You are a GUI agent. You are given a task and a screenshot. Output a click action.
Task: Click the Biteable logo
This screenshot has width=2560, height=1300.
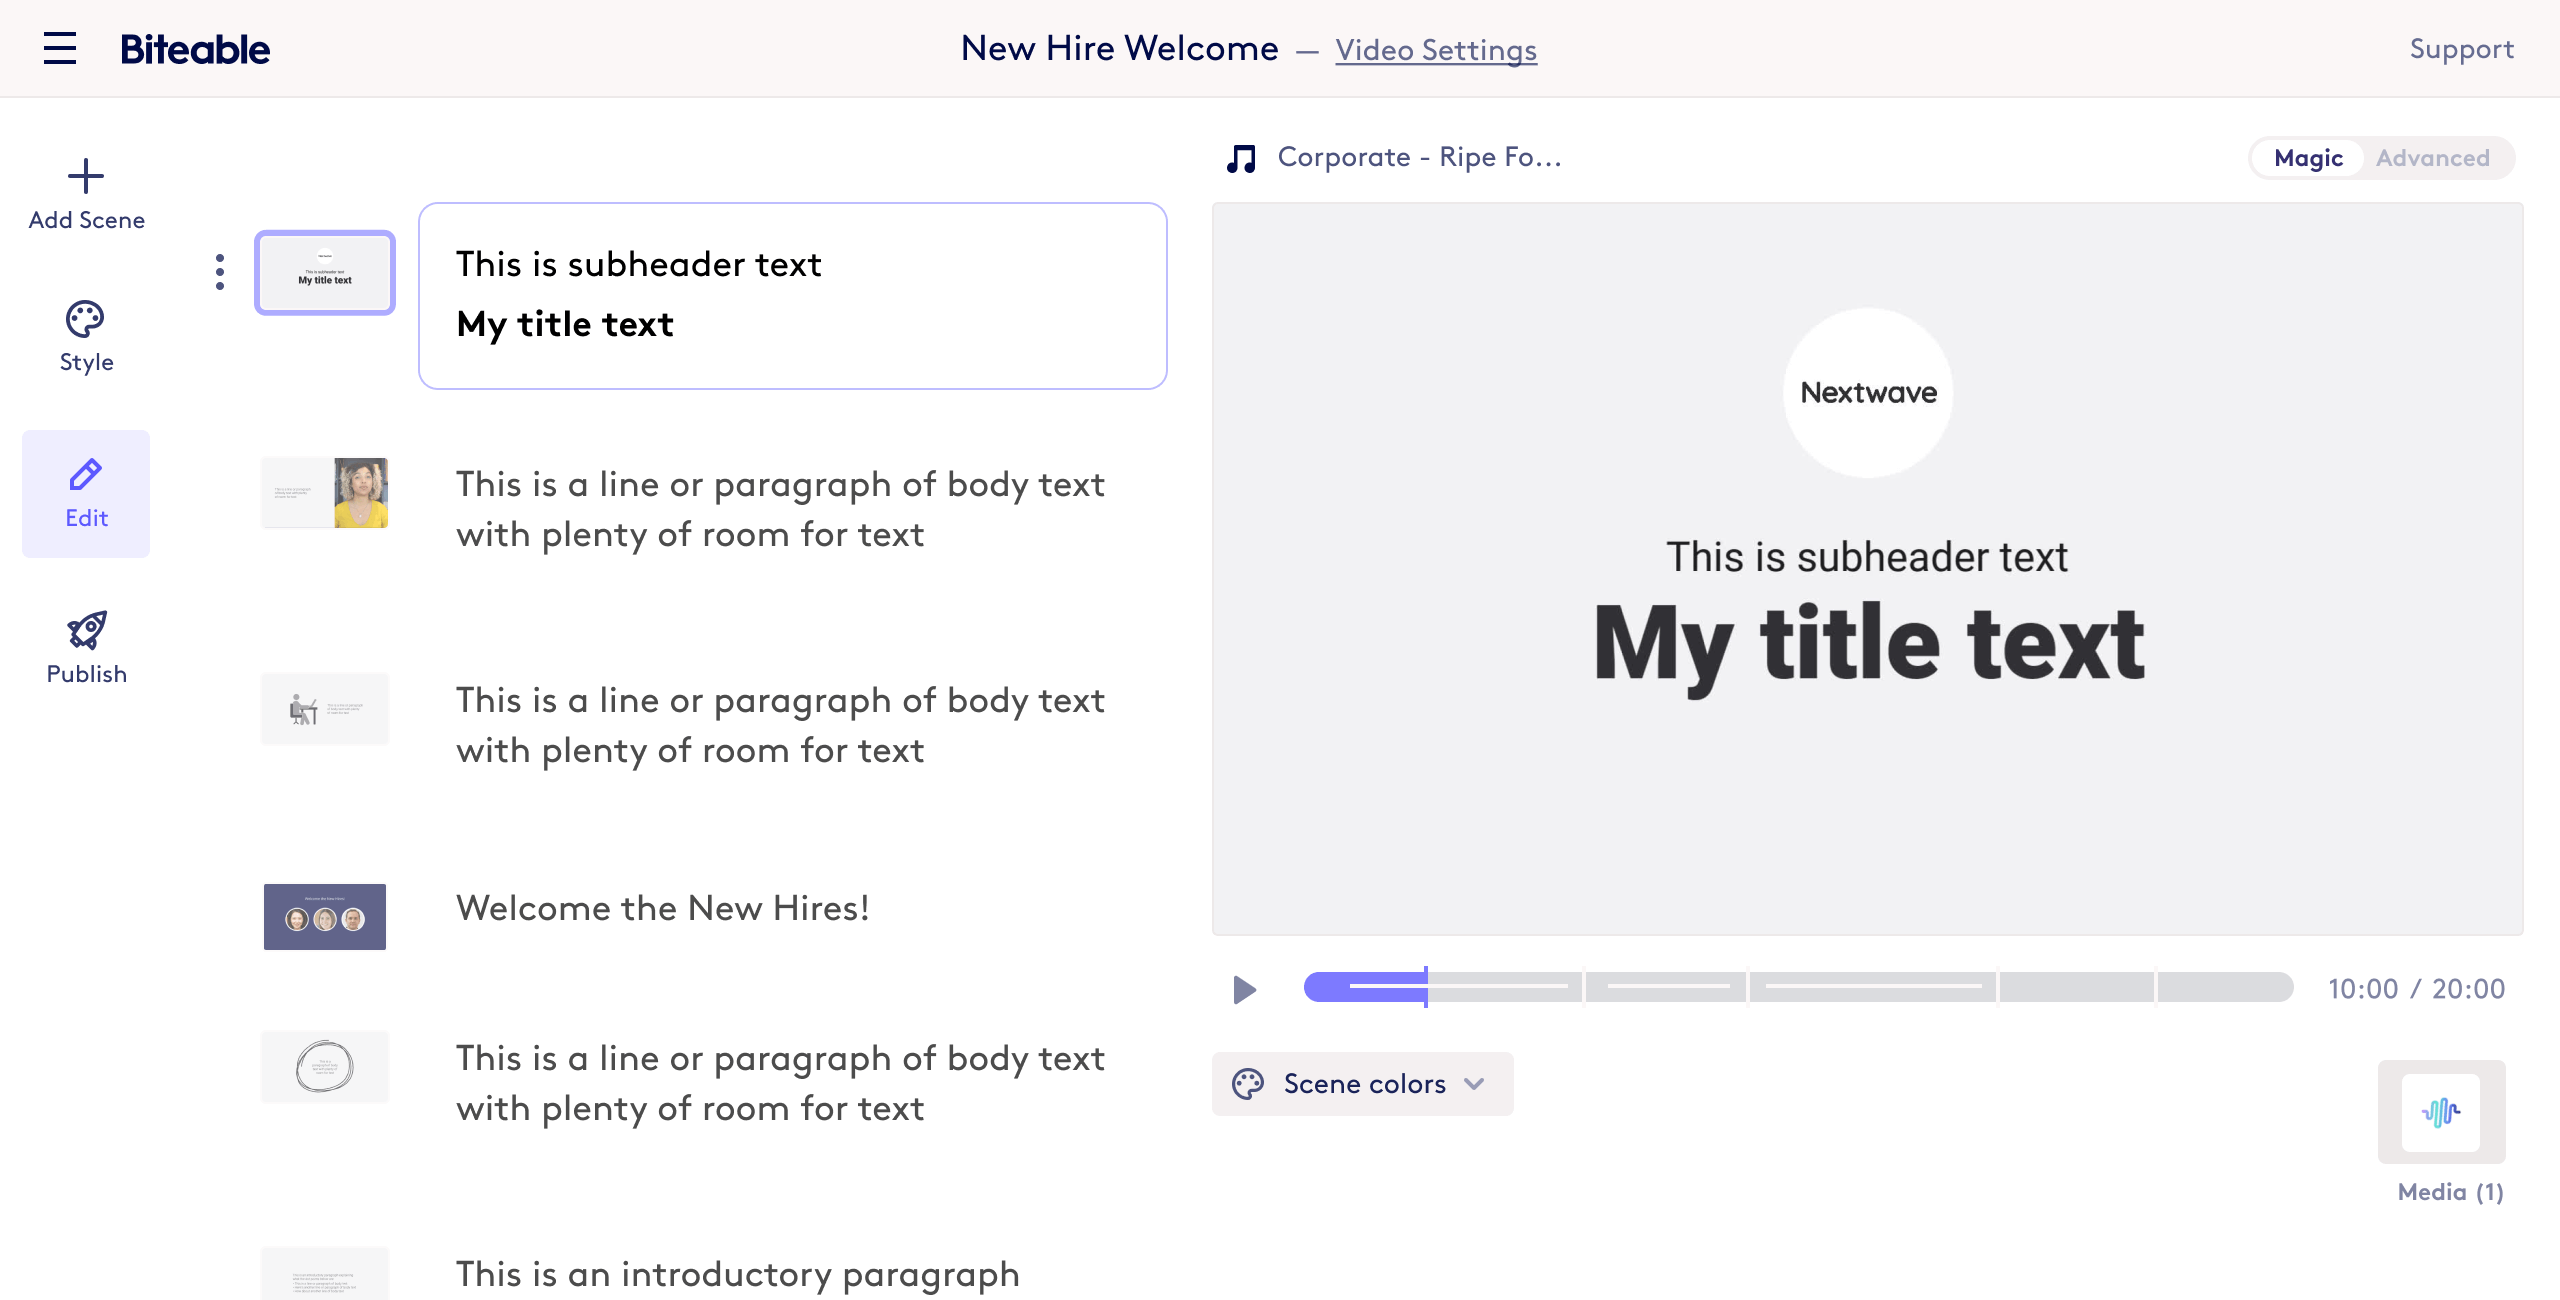click(x=195, y=49)
